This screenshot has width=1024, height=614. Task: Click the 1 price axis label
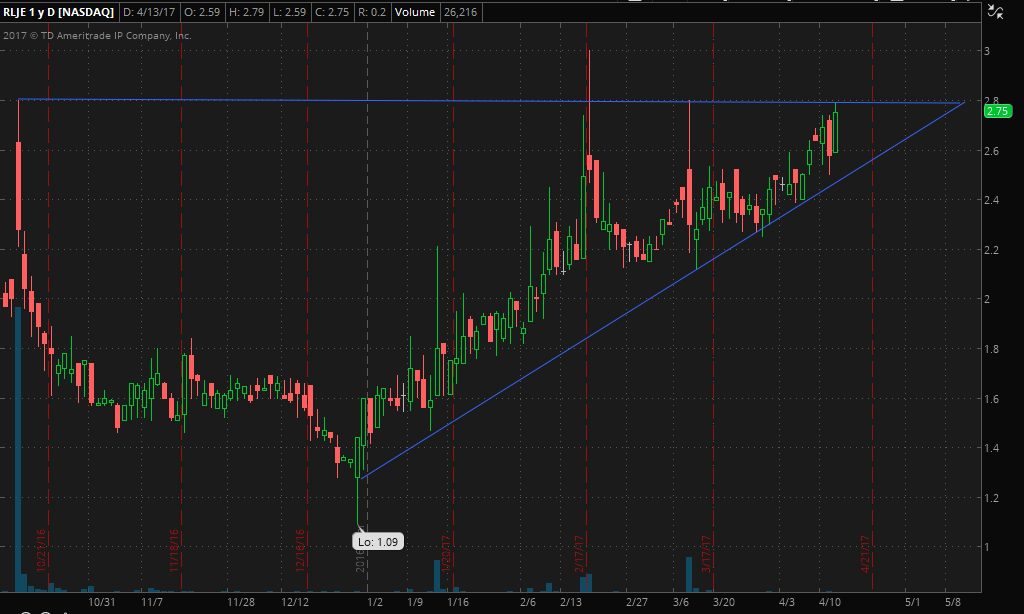(x=987, y=547)
